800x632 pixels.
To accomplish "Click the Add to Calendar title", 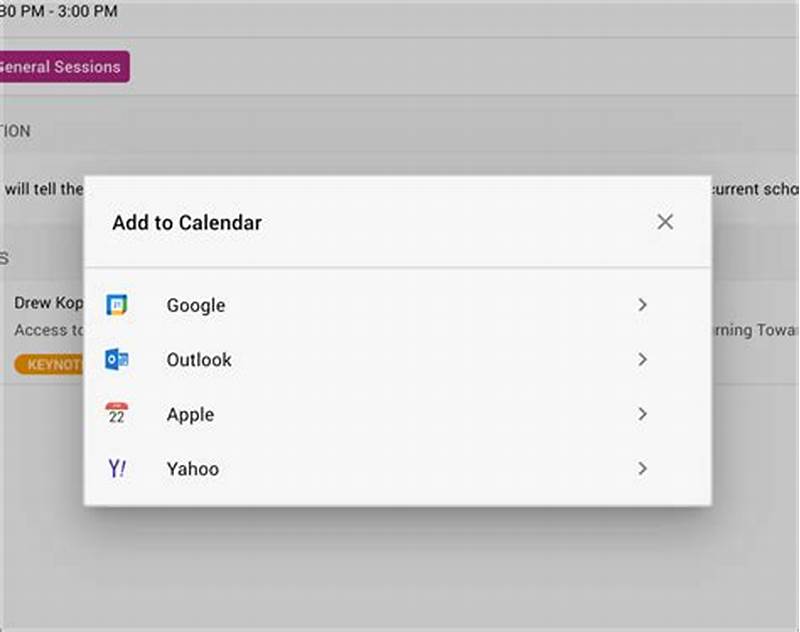I will [x=186, y=222].
